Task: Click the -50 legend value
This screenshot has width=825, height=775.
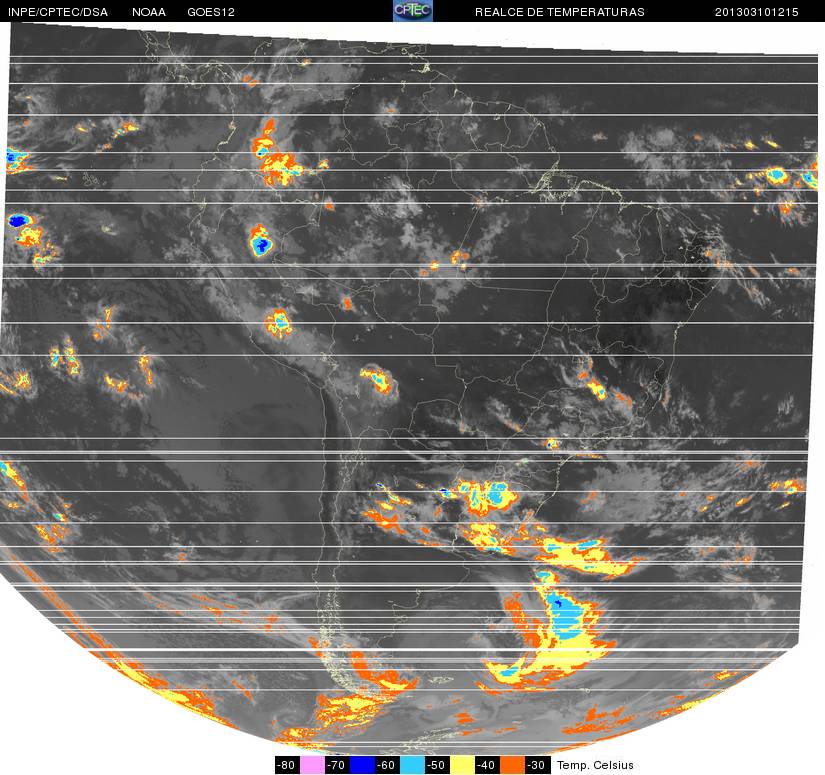Action: (x=437, y=765)
